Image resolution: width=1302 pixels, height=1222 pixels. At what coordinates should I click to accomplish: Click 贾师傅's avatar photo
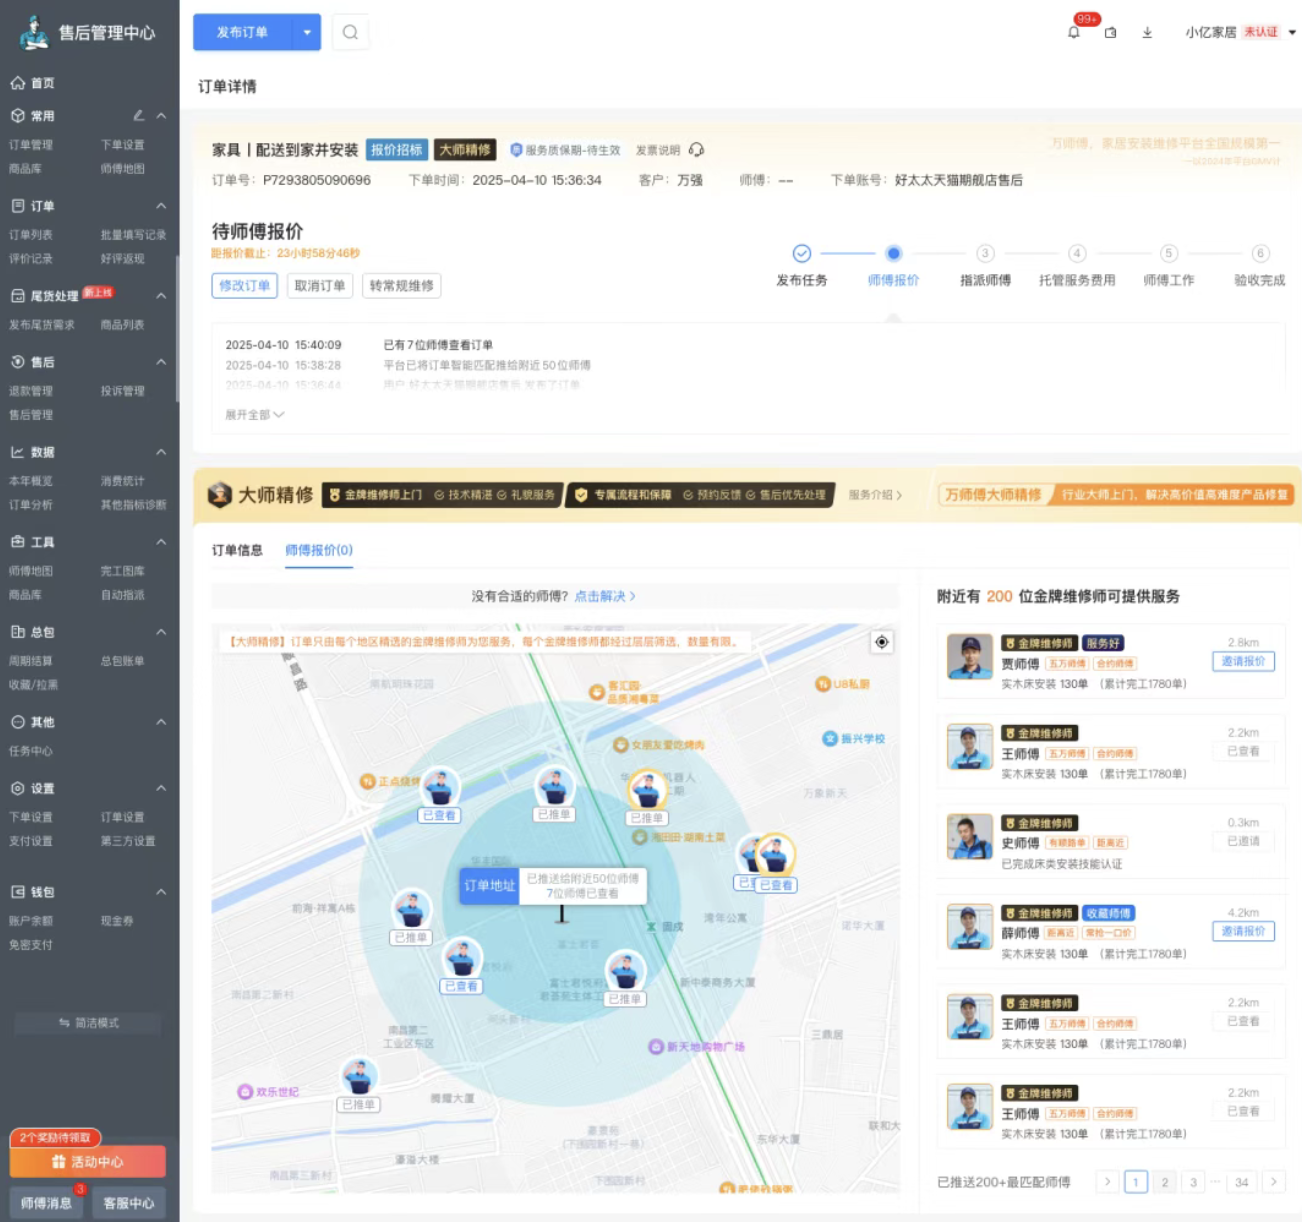tap(970, 656)
